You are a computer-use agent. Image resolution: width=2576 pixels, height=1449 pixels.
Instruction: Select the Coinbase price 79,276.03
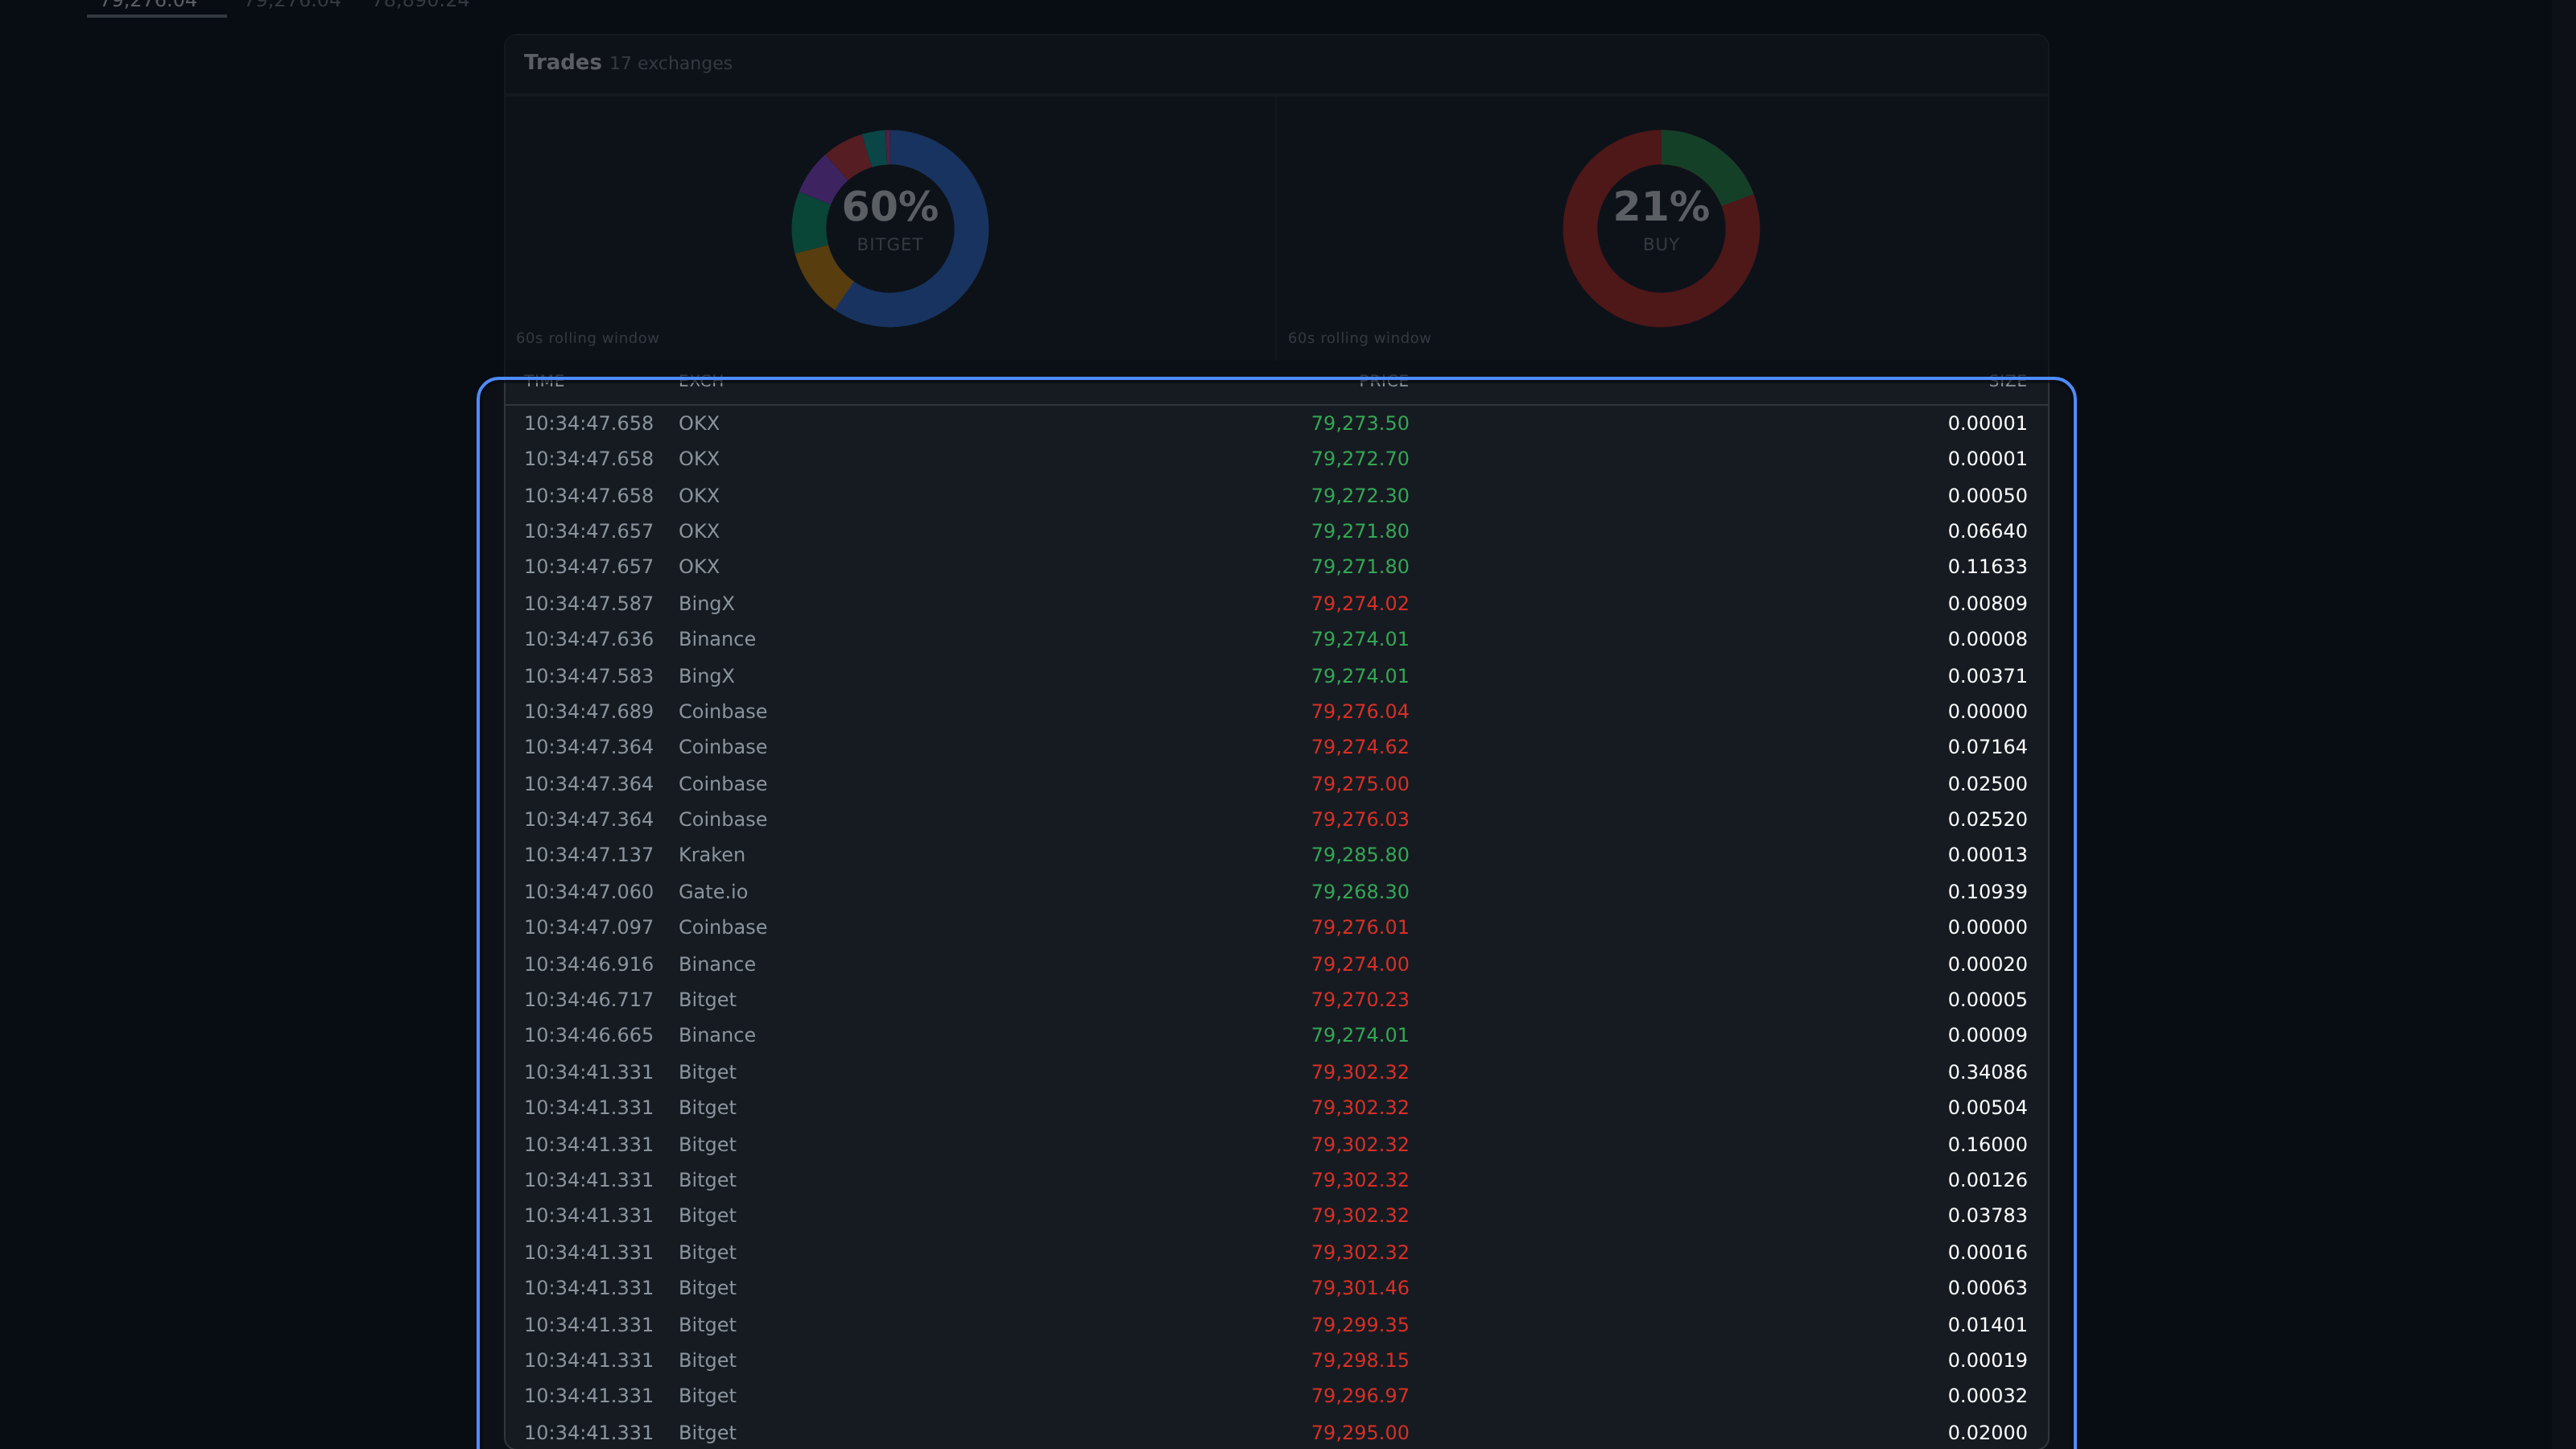(x=1360, y=820)
